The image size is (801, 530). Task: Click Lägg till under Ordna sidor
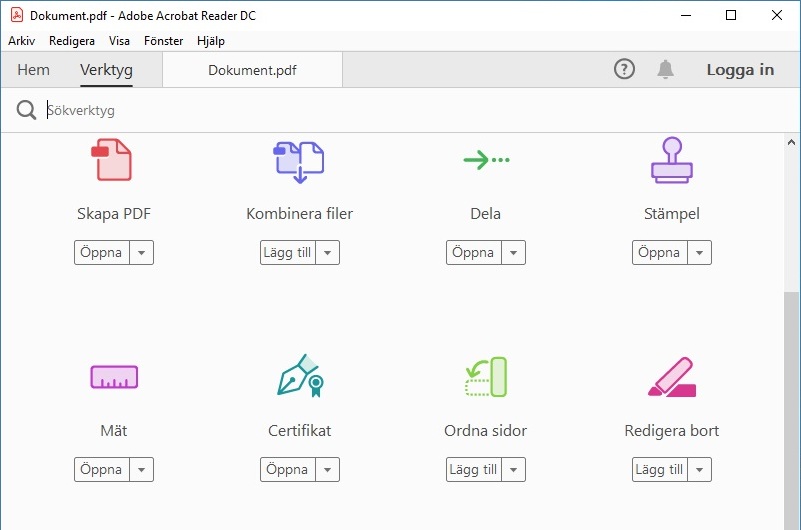coord(474,470)
